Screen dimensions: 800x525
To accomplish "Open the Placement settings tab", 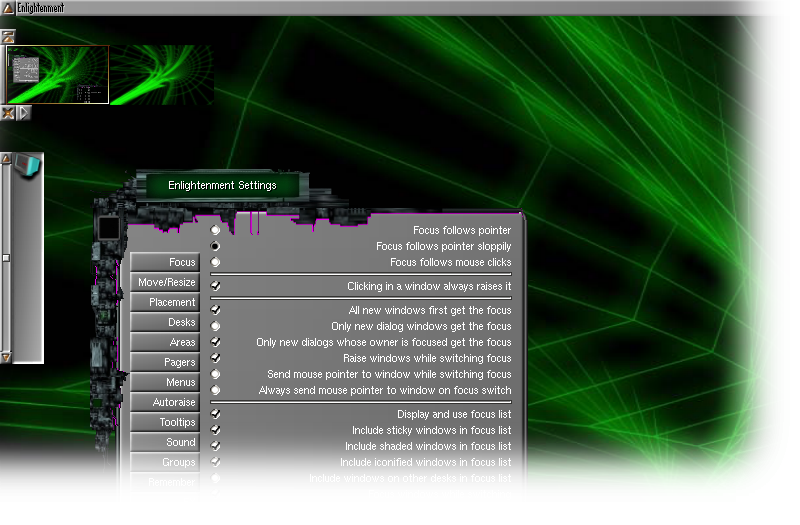I will [165, 302].
